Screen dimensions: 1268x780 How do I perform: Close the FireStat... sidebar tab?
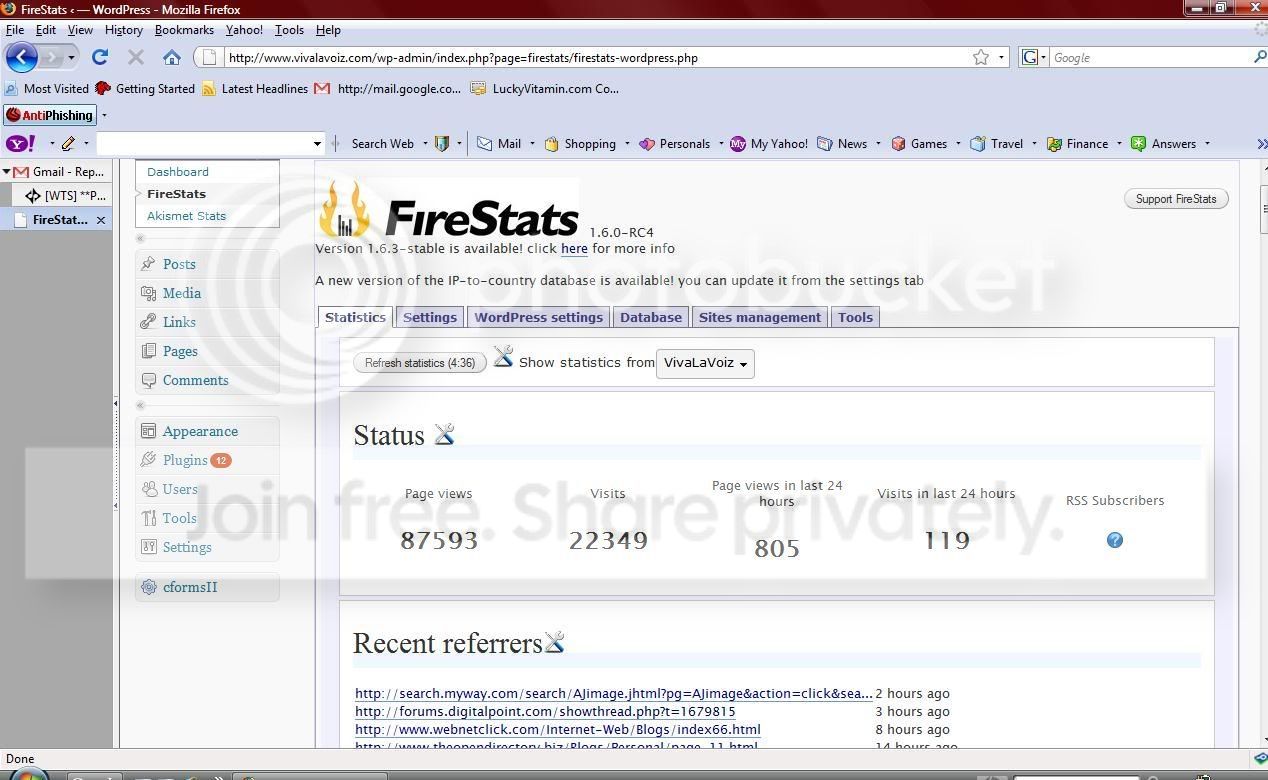[101, 220]
